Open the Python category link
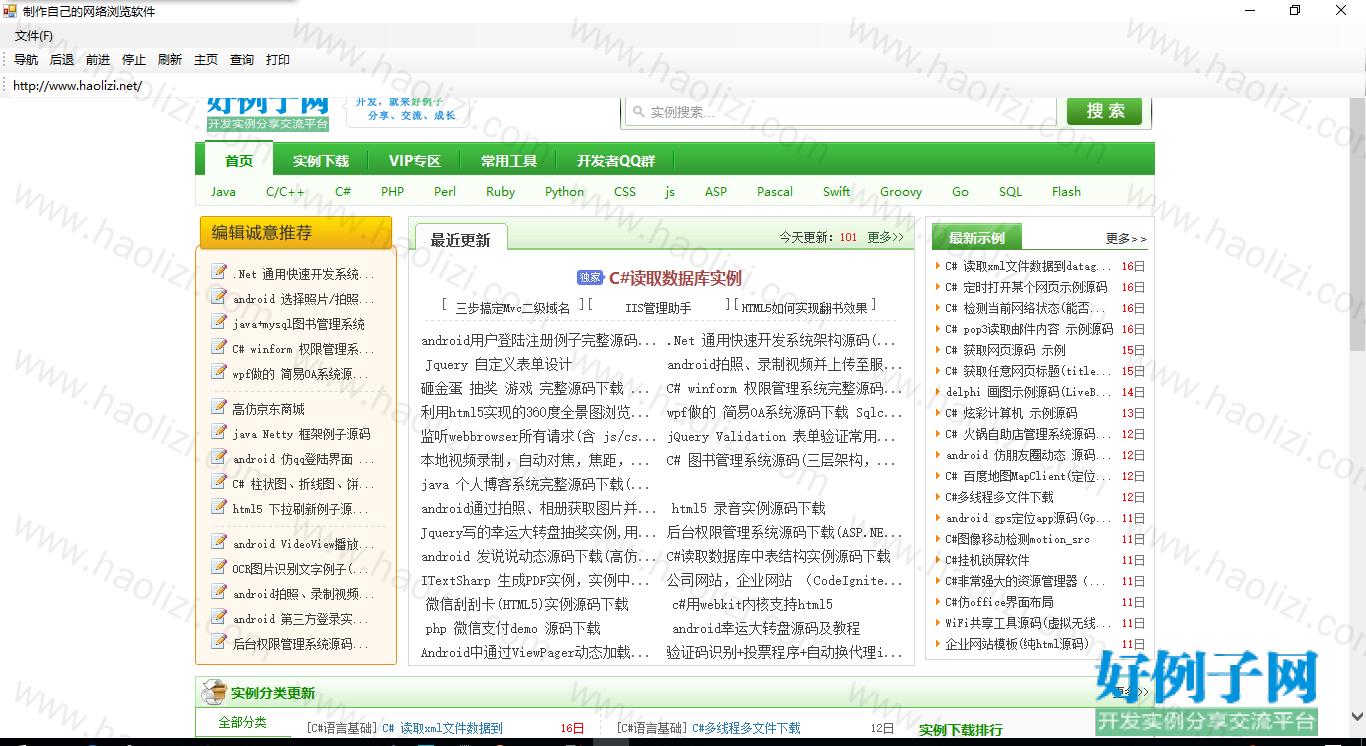1366x746 pixels. pyautogui.click(x=564, y=192)
